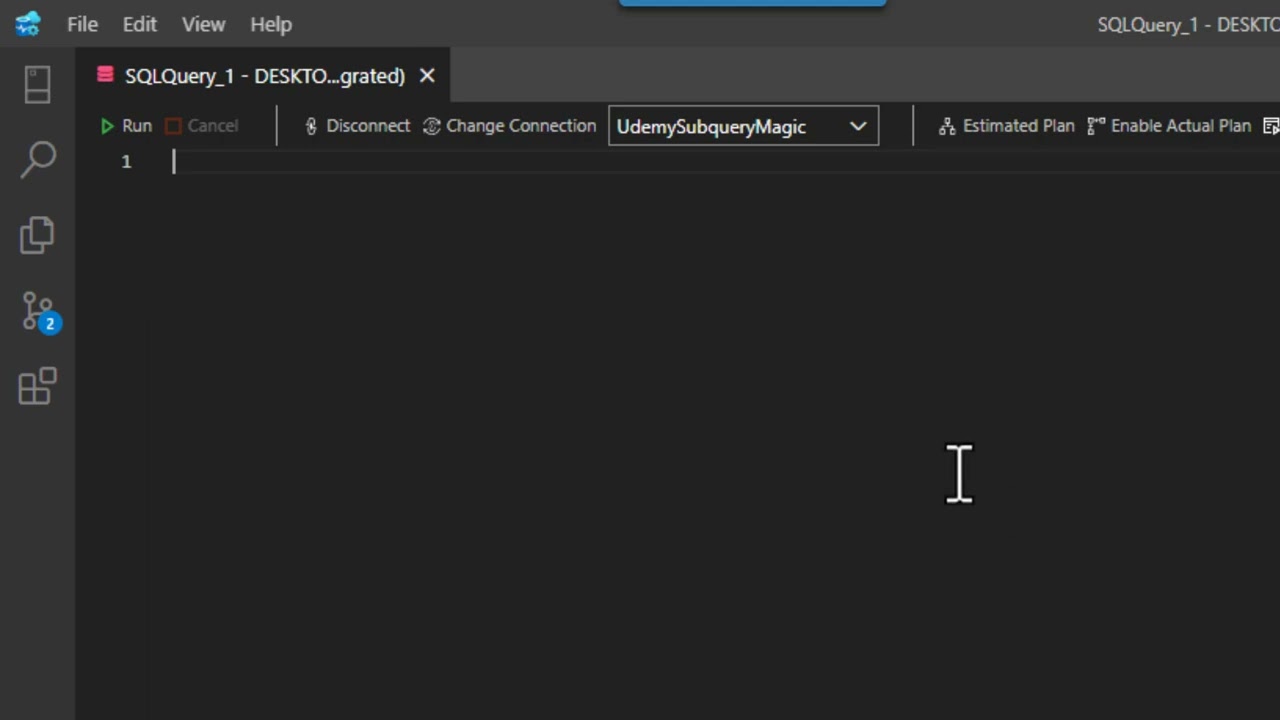1280x720 pixels.
Task: Click line number 1 in the gutter
Action: click(126, 161)
